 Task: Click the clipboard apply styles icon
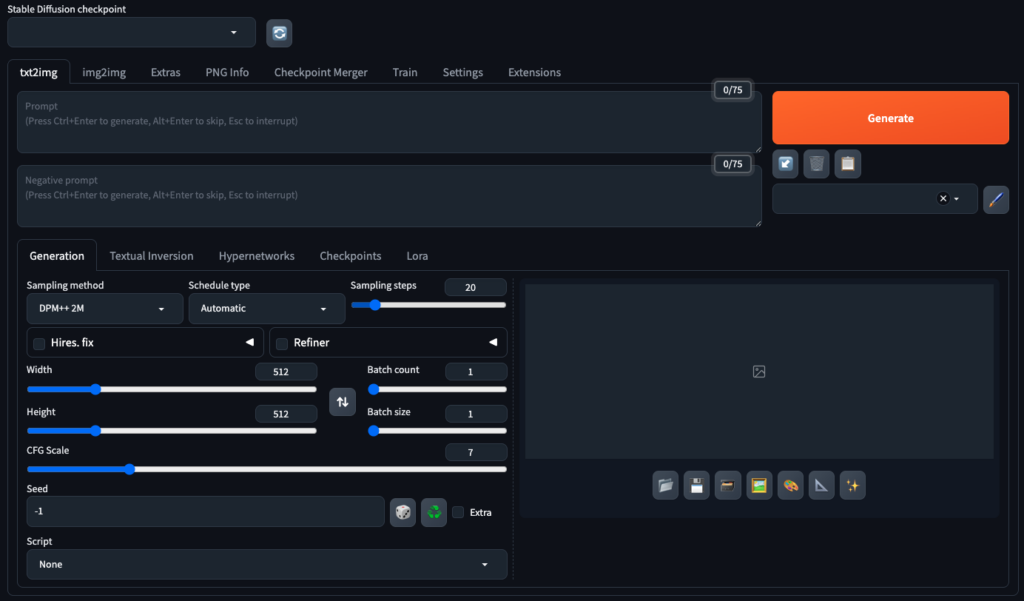point(848,163)
